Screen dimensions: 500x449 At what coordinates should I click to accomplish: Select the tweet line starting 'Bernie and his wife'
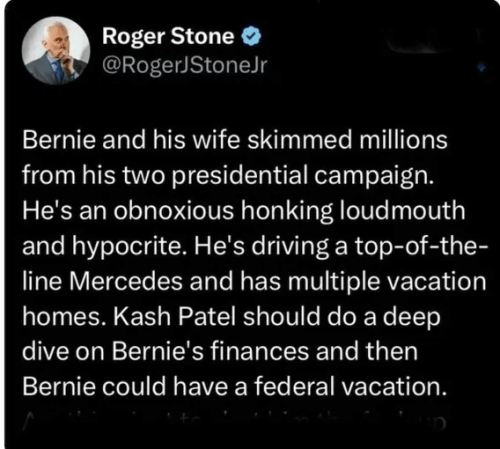click(x=235, y=140)
